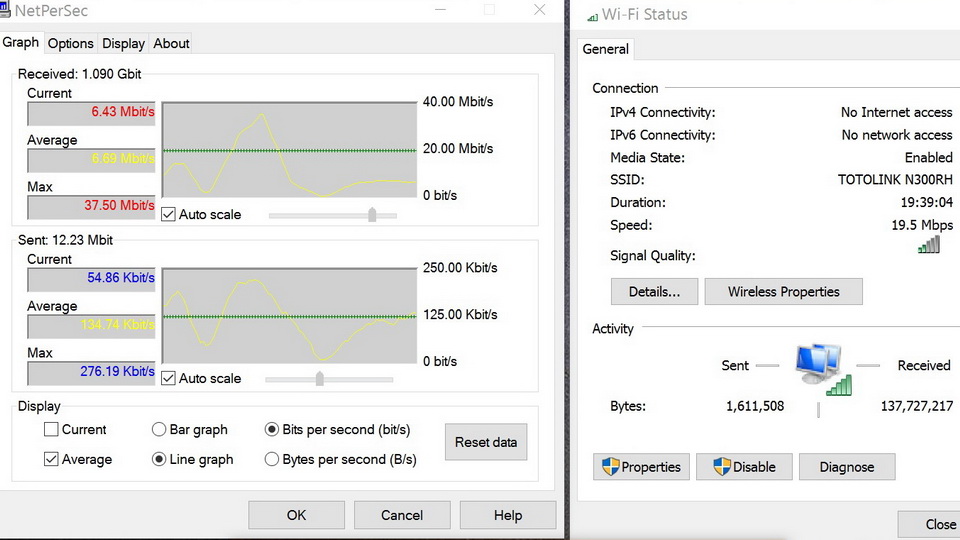This screenshot has width=960, height=540.
Task: Open the Display tab
Action: [x=123, y=43]
